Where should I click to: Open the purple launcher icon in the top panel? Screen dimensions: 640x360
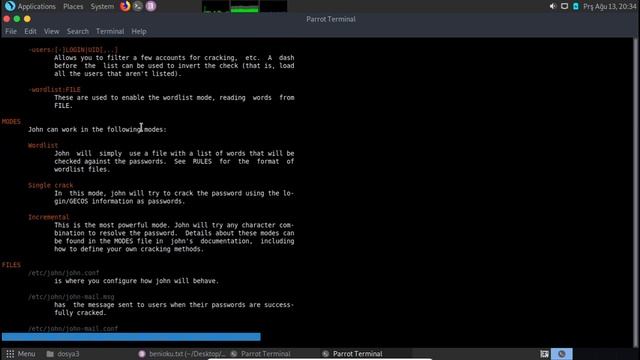[x=151, y=6]
